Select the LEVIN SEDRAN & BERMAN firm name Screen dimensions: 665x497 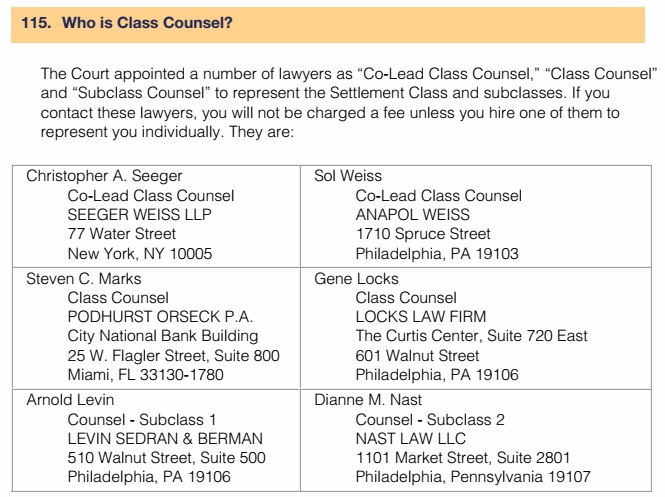pyautogui.click(x=165, y=439)
